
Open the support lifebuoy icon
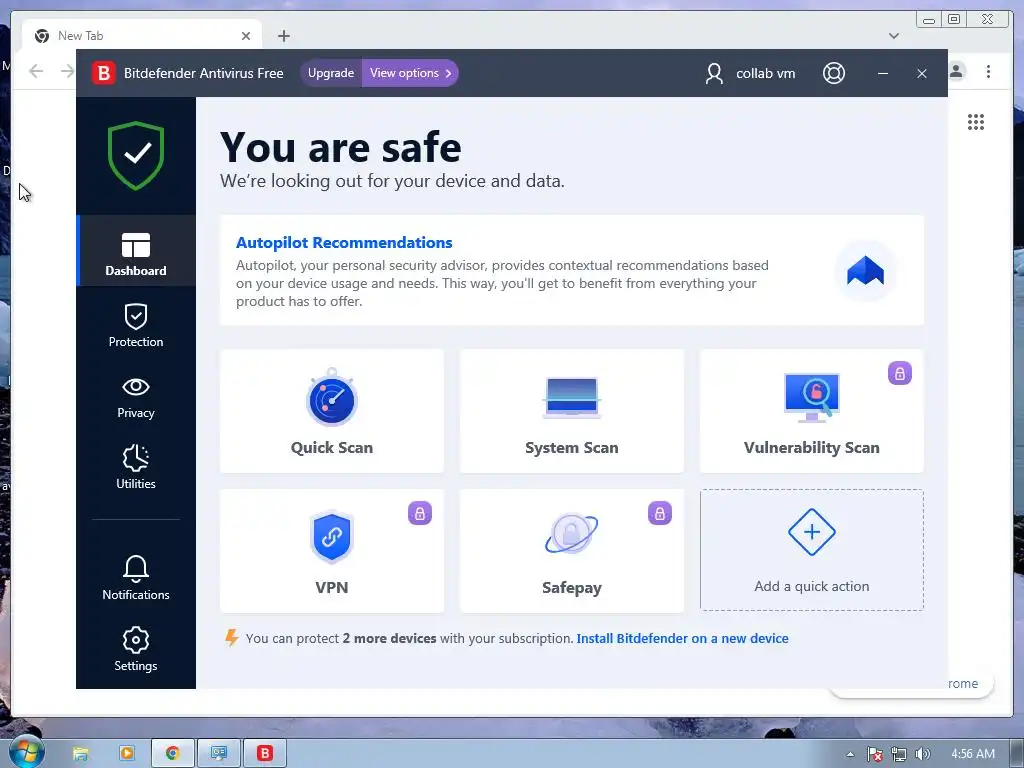pyautogui.click(x=834, y=73)
